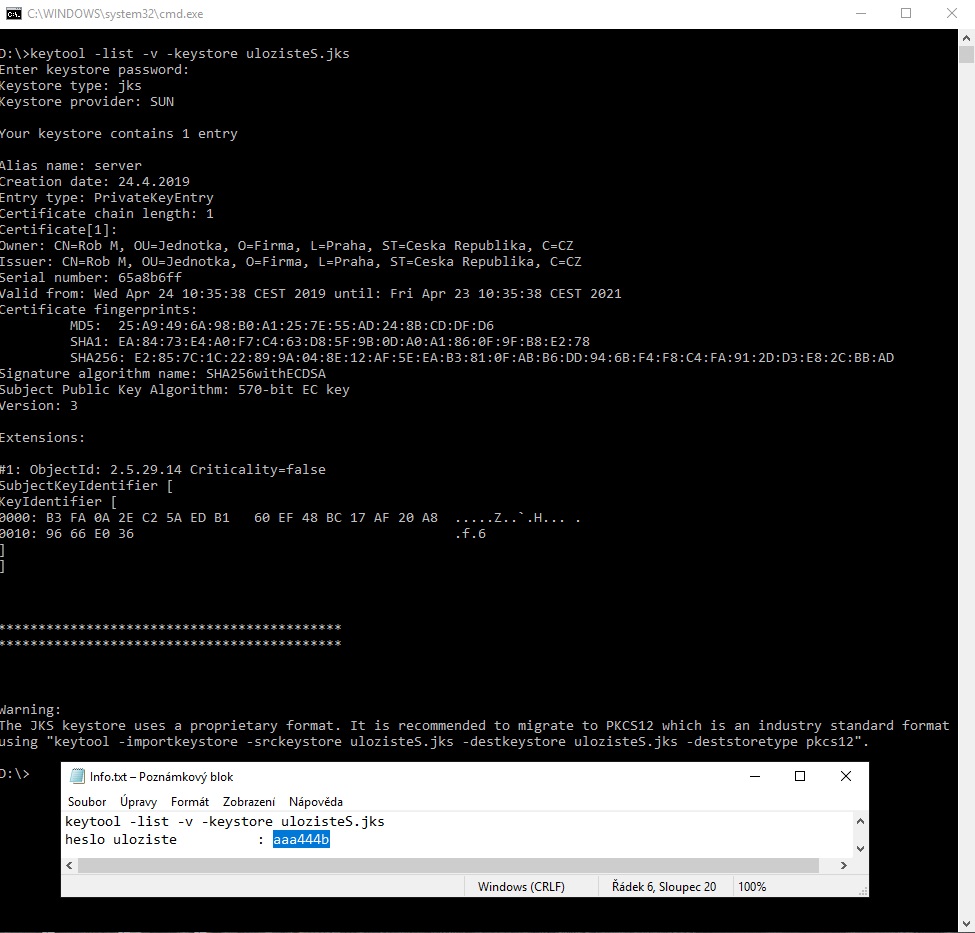975x933 pixels.
Task: Click the 'Signature algorithm name: SHA256withECDSA' line
Action: 162,373
